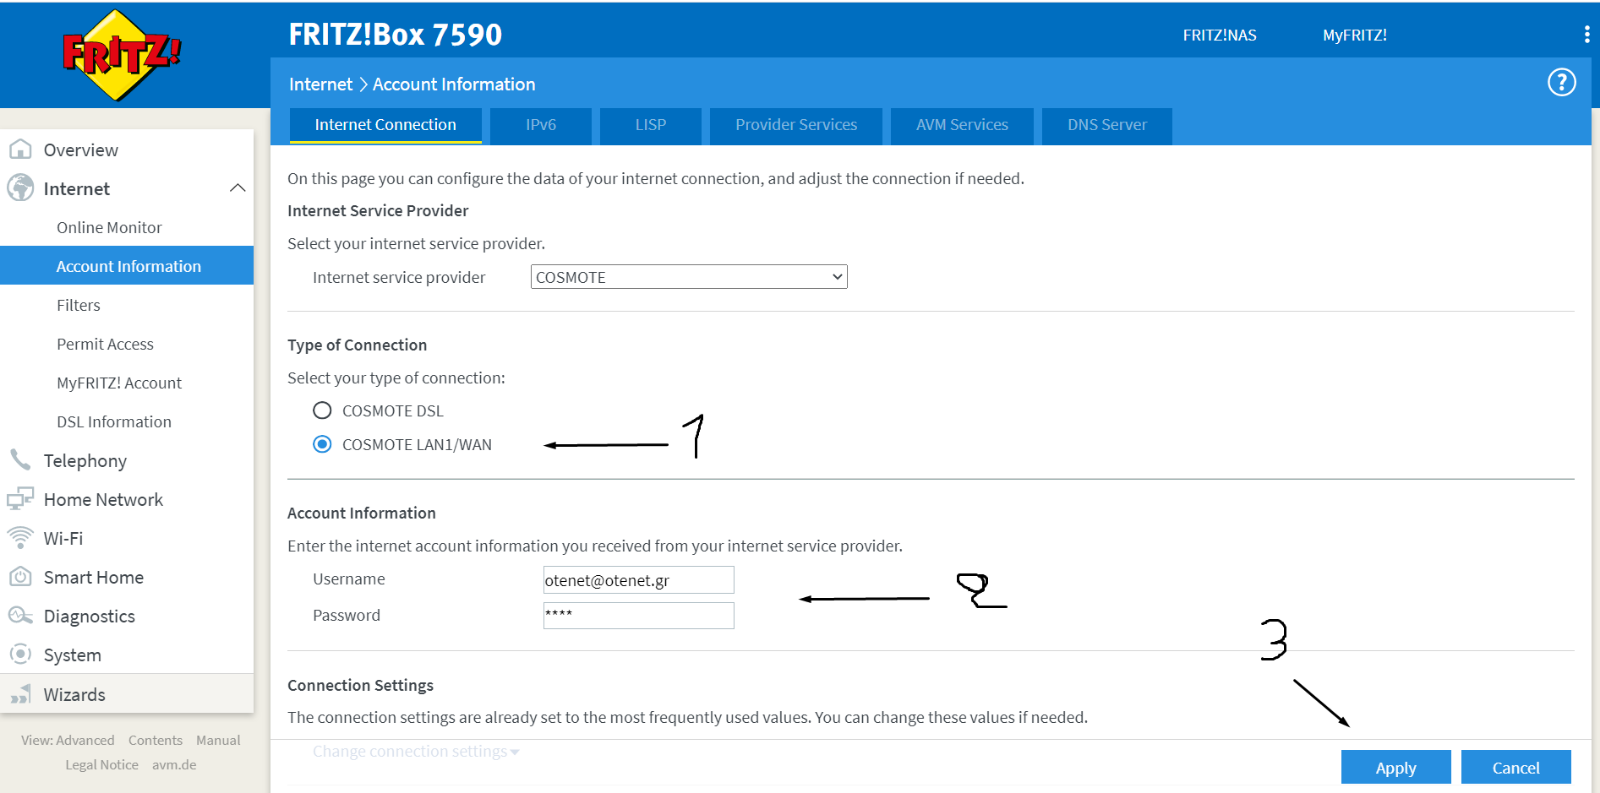Screen dimensions: 1600x793
Task: Click the Apply button
Action: 1396,767
